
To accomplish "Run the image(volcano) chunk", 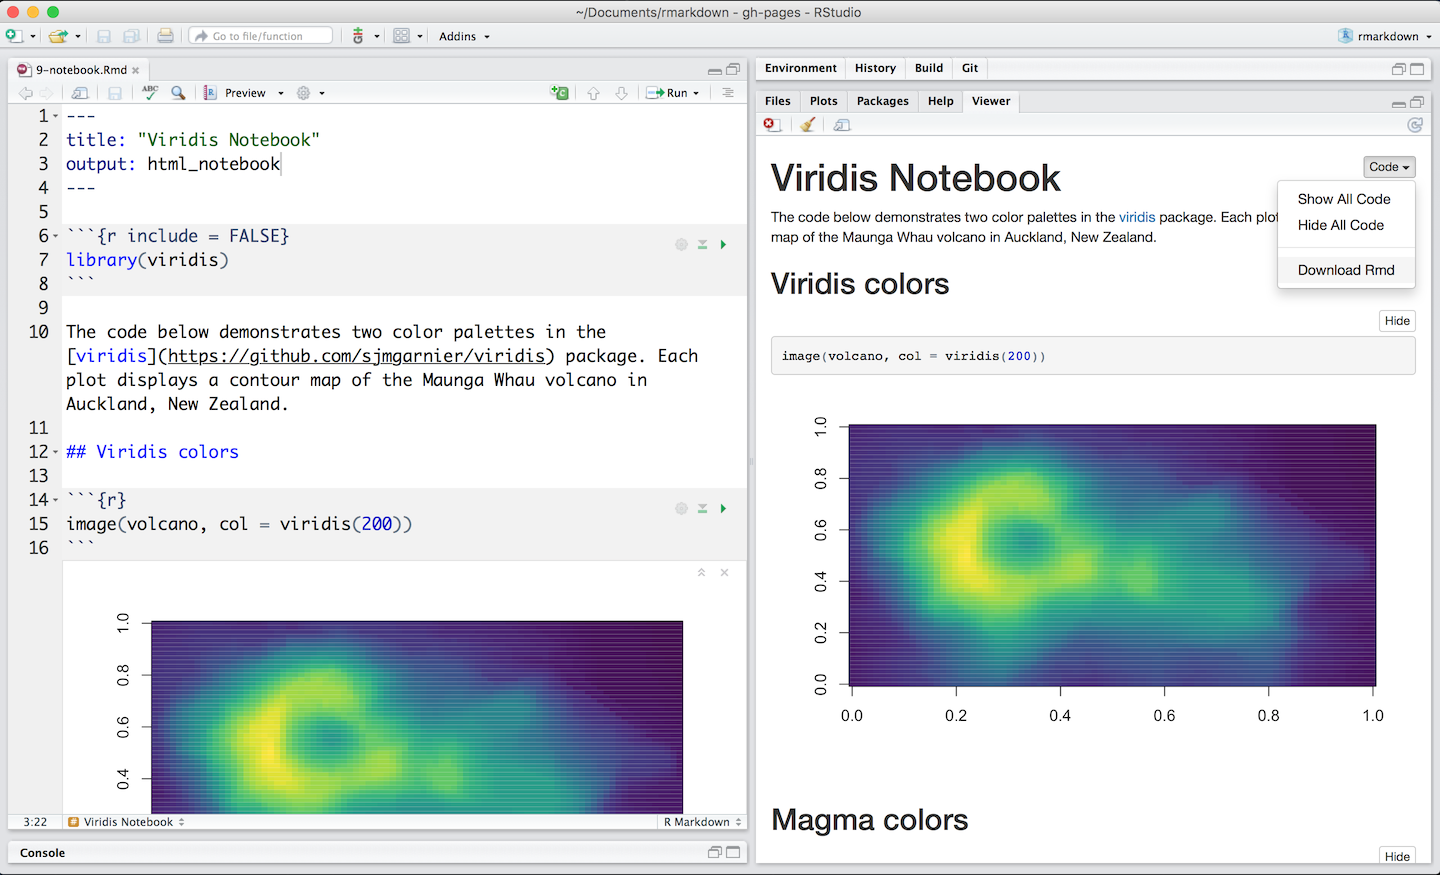I will tap(723, 509).
